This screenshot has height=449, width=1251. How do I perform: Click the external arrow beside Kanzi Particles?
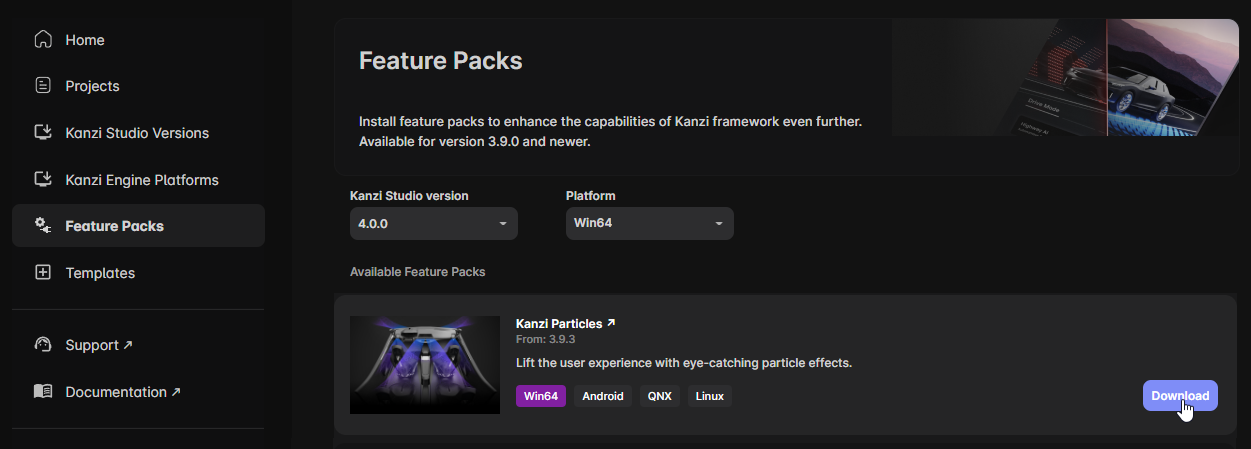click(611, 323)
